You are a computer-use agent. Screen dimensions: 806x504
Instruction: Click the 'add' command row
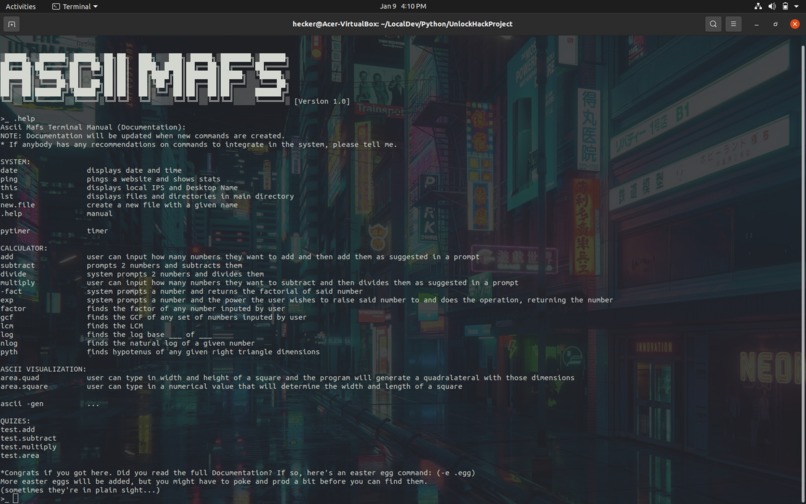tap(240, 257)
